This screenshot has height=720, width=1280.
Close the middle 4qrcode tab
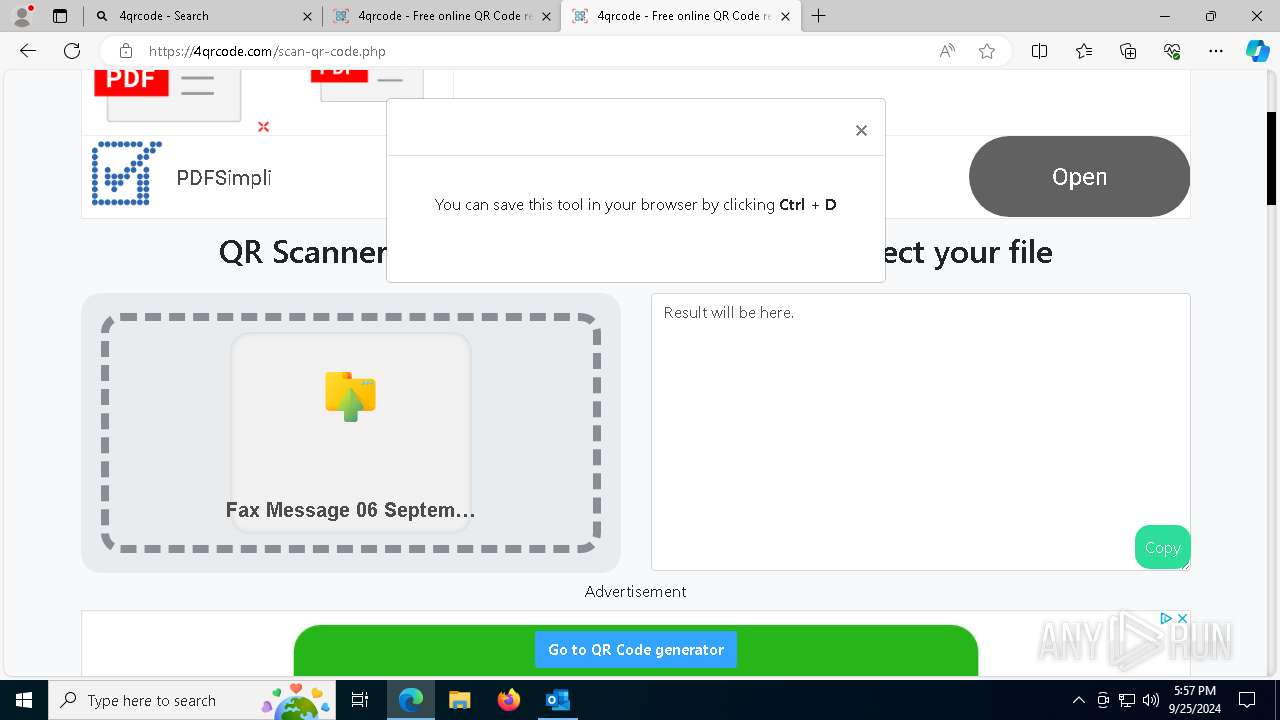tap(546, 16)
